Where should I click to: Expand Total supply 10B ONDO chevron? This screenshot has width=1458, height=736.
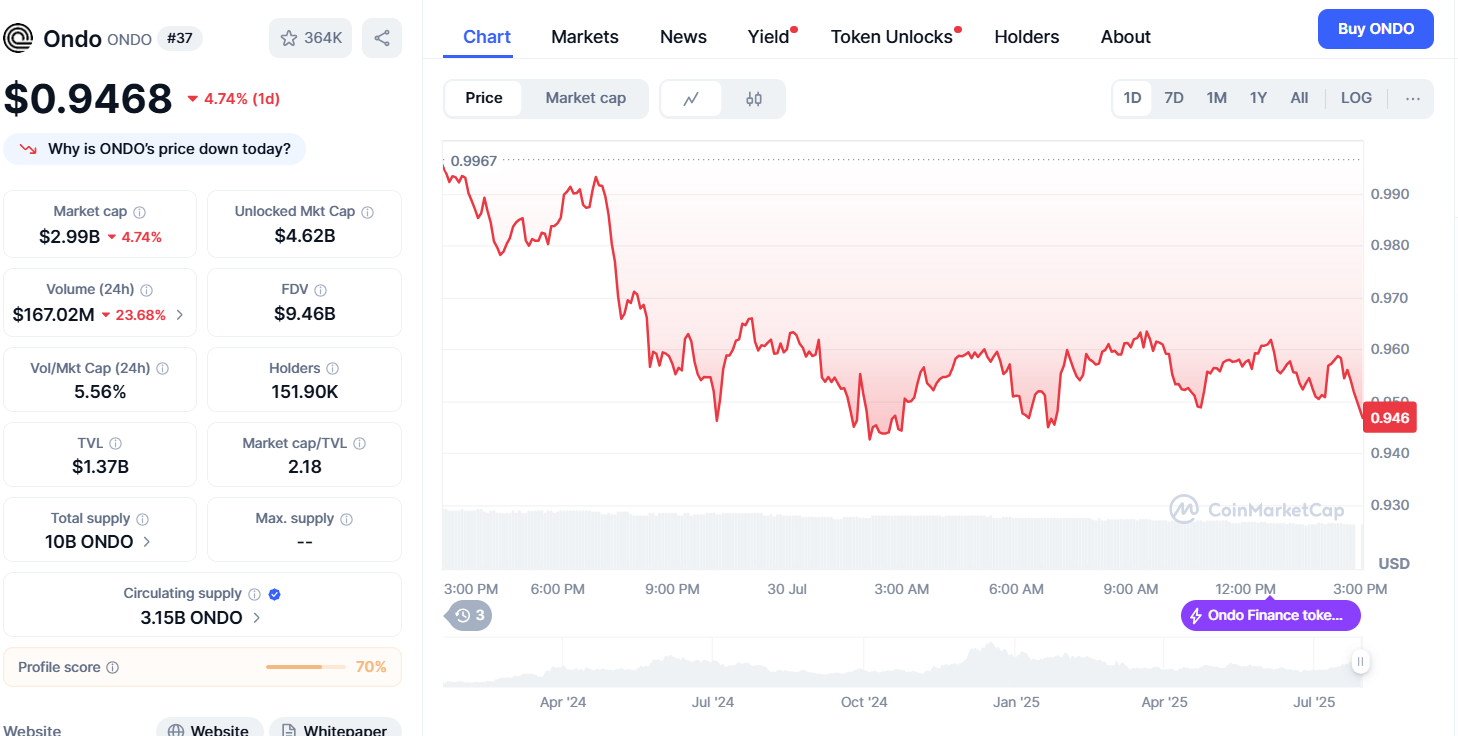147,542
